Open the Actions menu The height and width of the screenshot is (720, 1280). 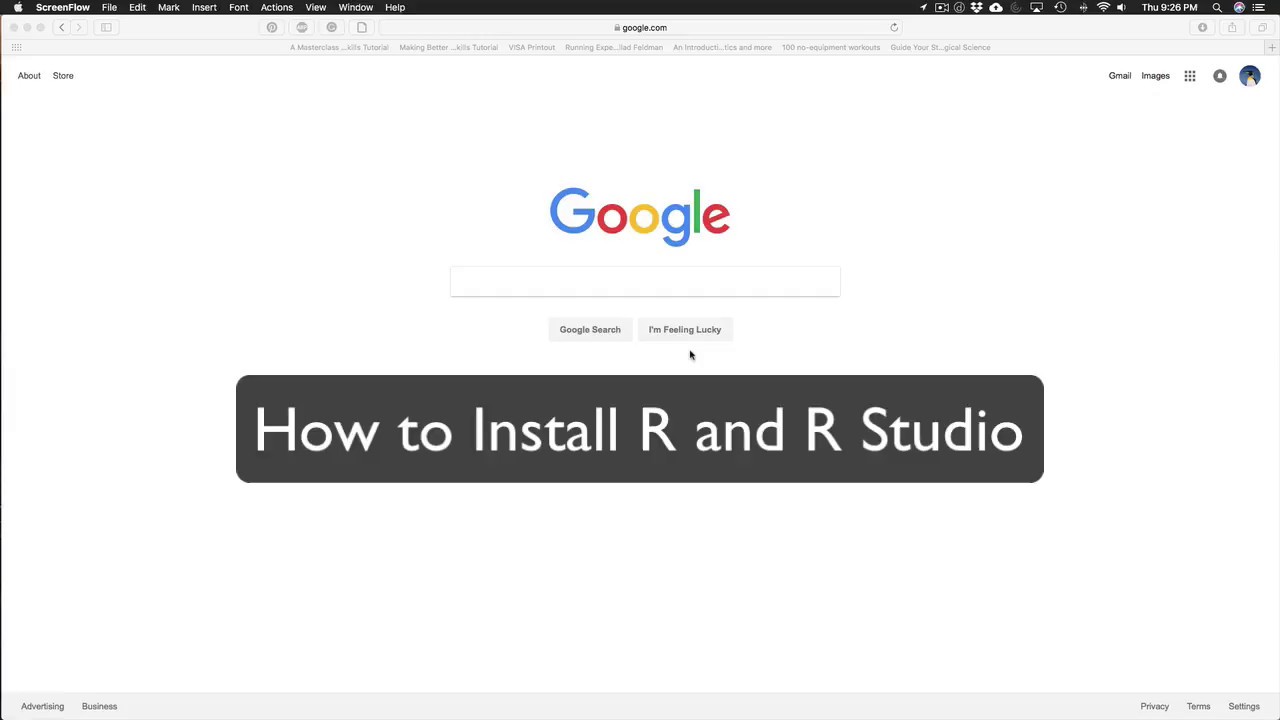(277, 7)
